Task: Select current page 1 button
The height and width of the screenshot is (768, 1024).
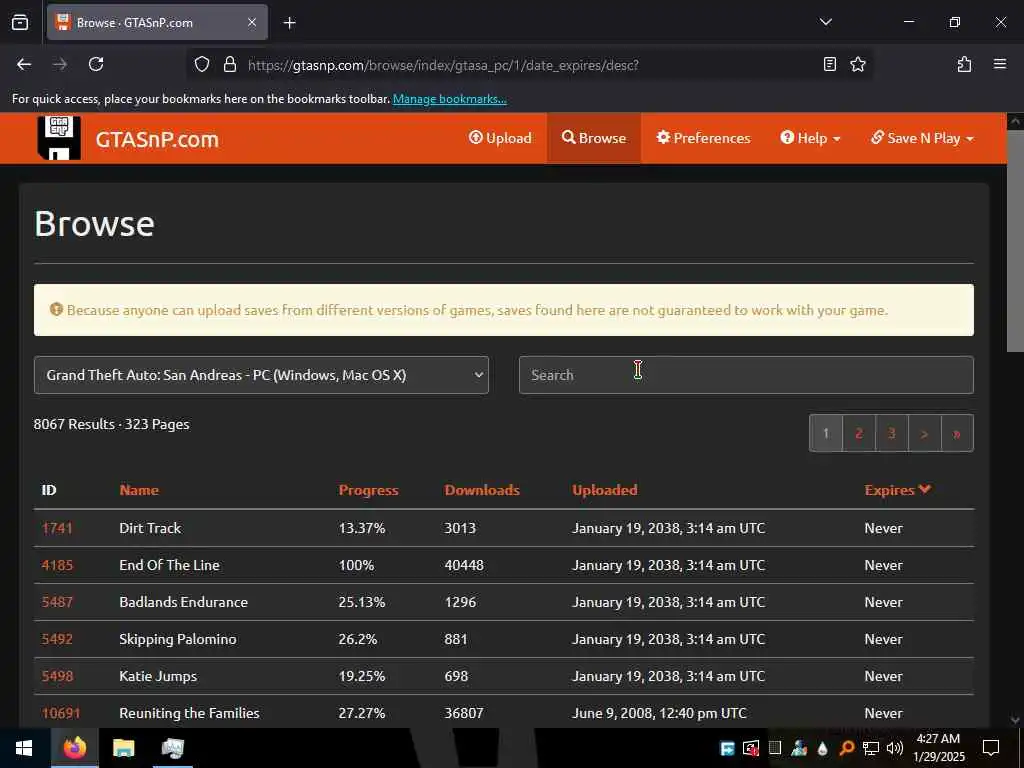Action: (825, 433)
